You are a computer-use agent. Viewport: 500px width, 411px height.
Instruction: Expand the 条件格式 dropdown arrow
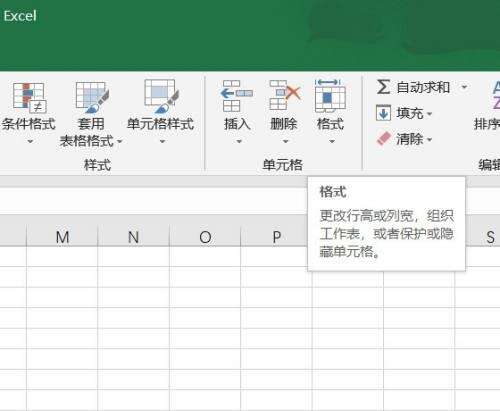point(30,142)
